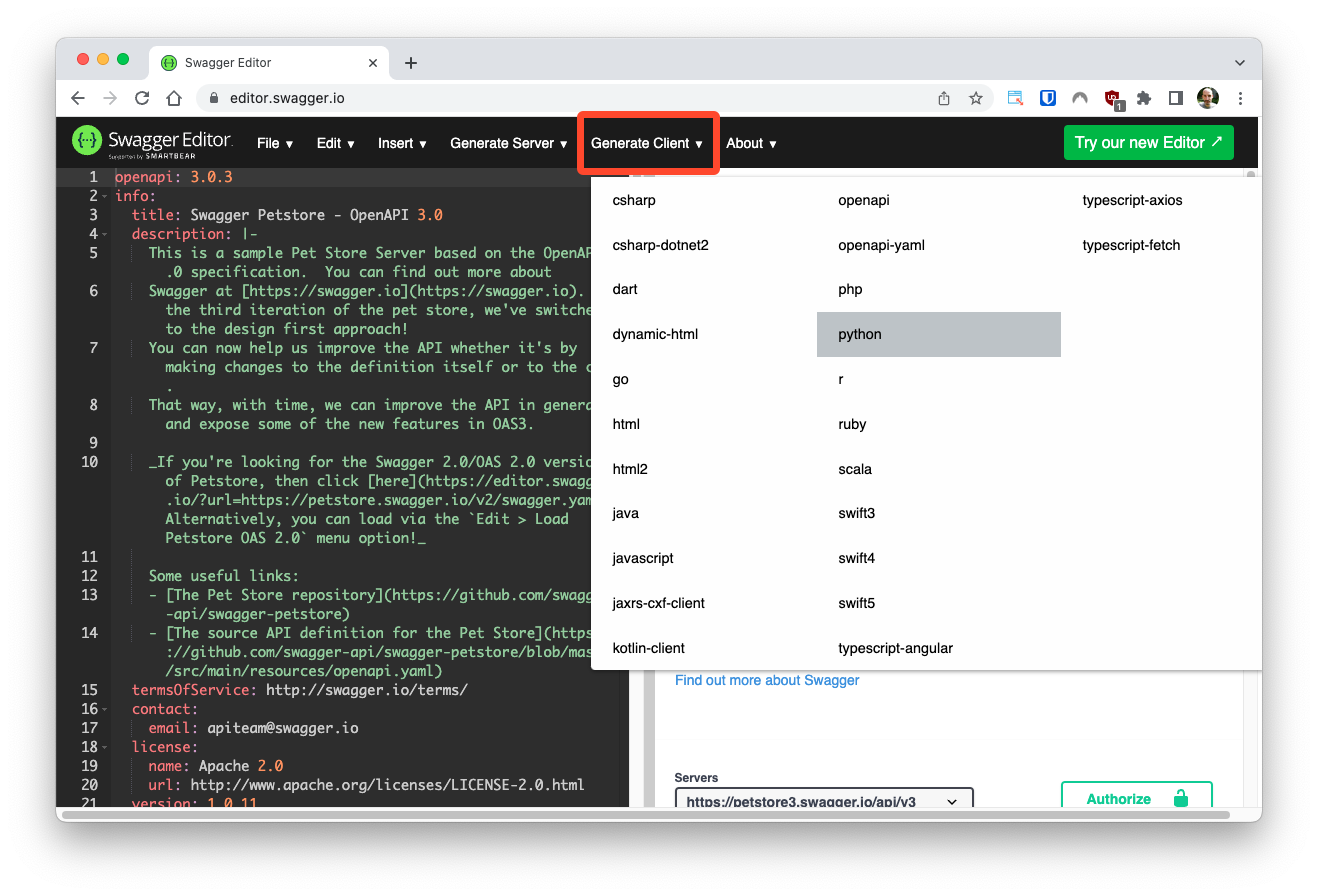This screenshot has height=896, width=1318.
Task: Bookmark this page with the star
Action: pyautogui.click(x=976, y=98)
